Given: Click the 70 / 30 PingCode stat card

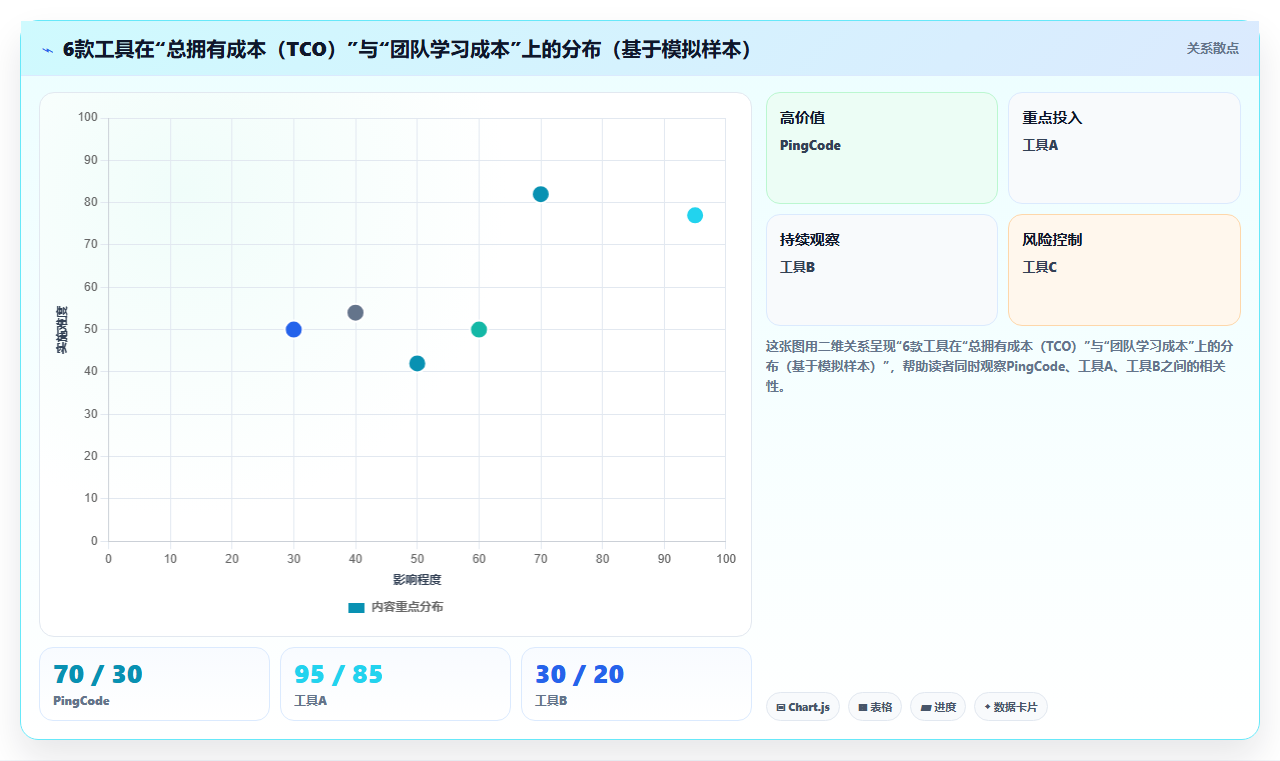Looking at the screenshot, I should [x=154, y=684].
